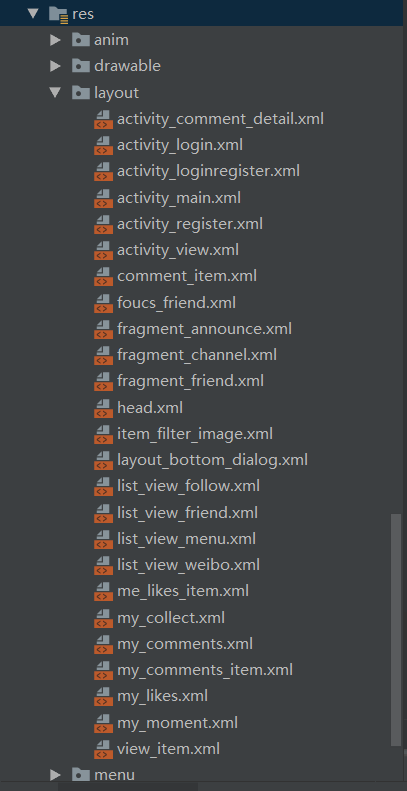Screen dimensions: 407x791
Task: Select my_comments_item.xml
Action: 205,670
